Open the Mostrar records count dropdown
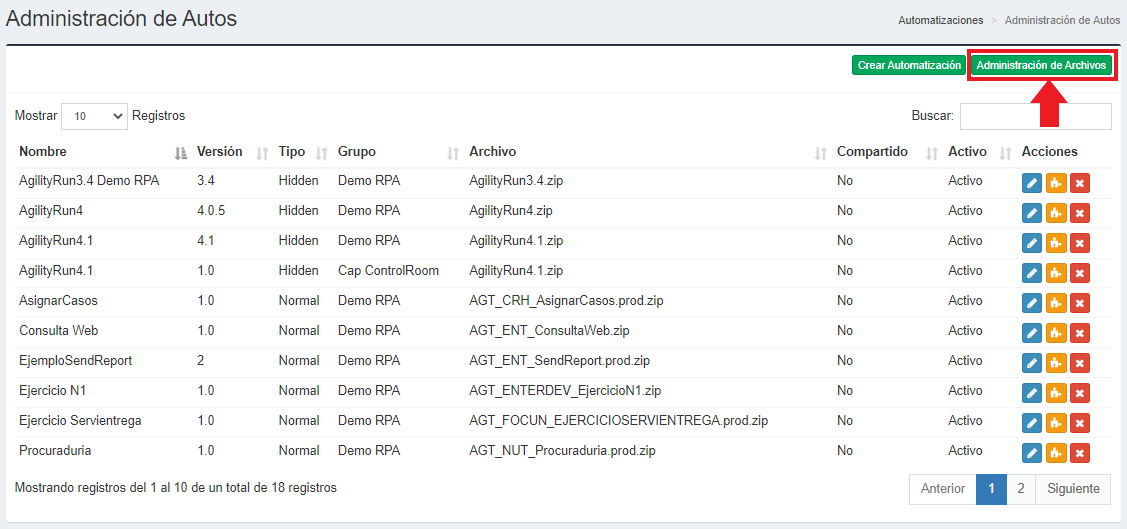The width and height of the screenshot is (1127, 529). pos(94,116)
